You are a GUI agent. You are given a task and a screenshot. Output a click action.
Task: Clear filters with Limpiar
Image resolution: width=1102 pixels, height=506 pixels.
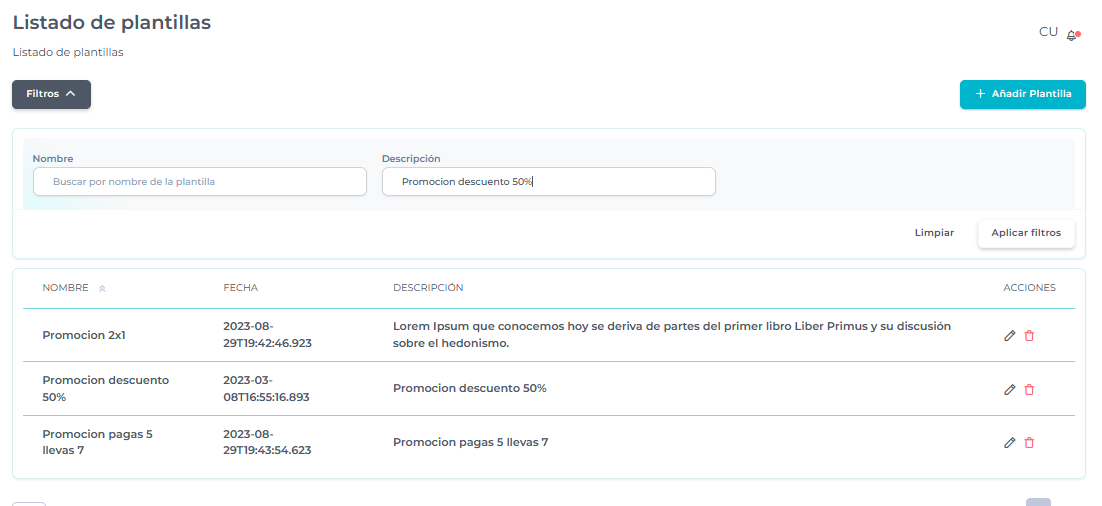pos(934,233)
